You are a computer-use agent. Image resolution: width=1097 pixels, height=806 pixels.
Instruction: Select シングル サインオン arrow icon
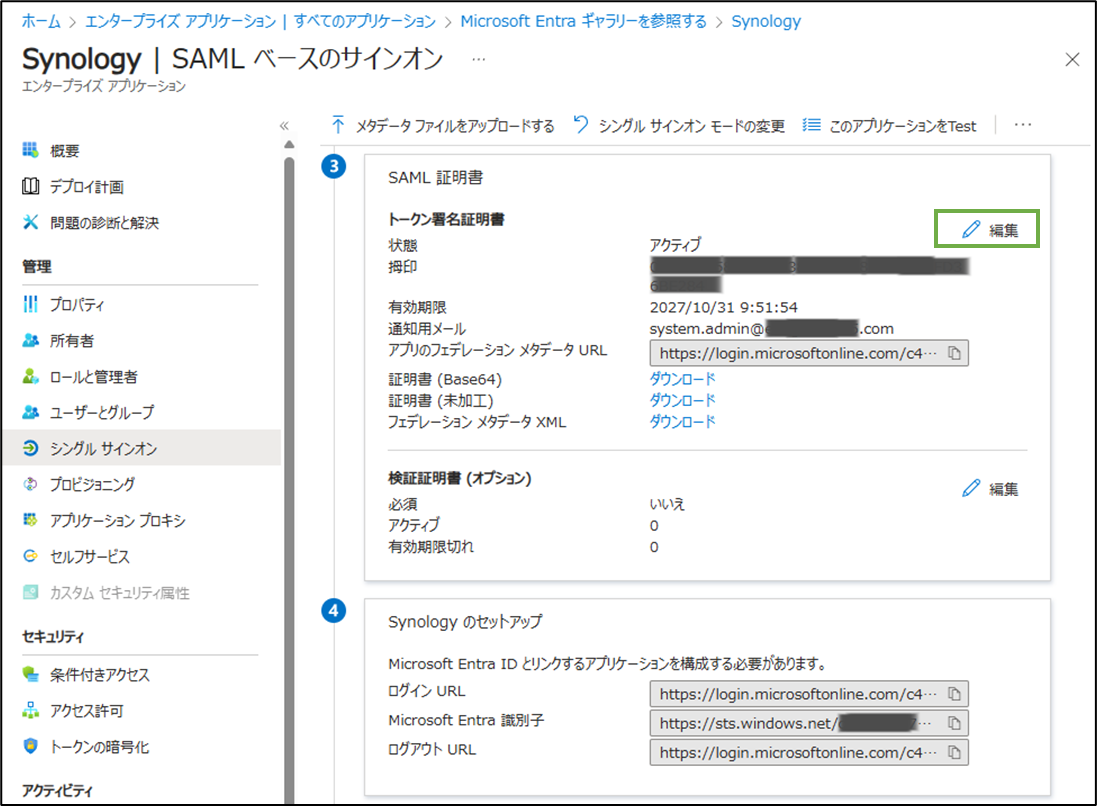pos(30,448)
